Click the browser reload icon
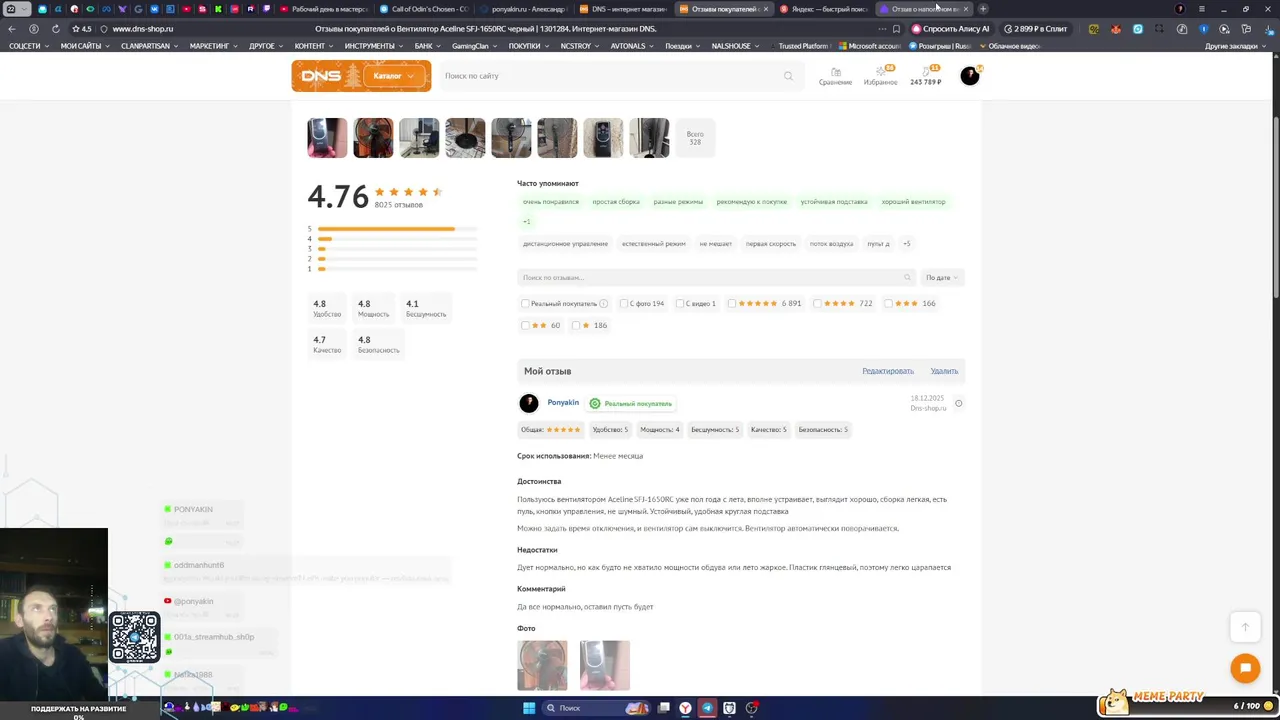 click(x=55, y=29)
